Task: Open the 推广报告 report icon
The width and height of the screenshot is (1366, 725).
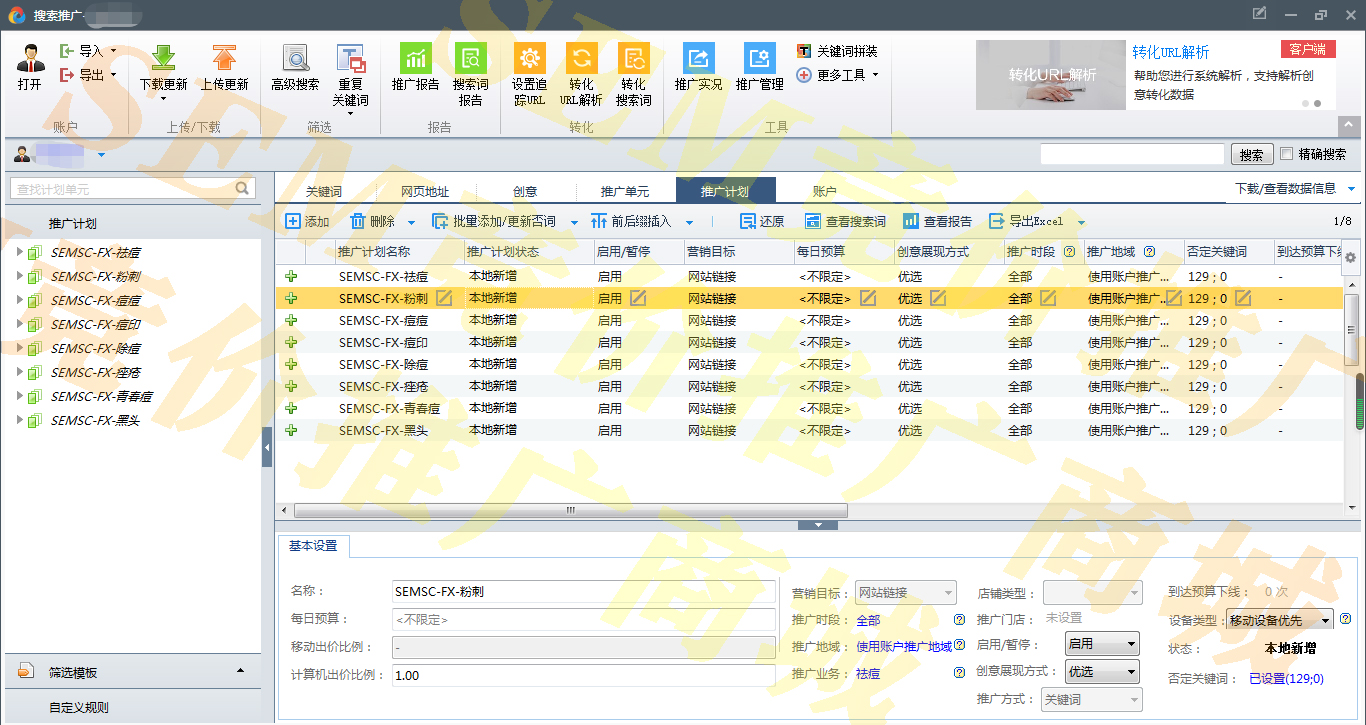Action: 415,59
